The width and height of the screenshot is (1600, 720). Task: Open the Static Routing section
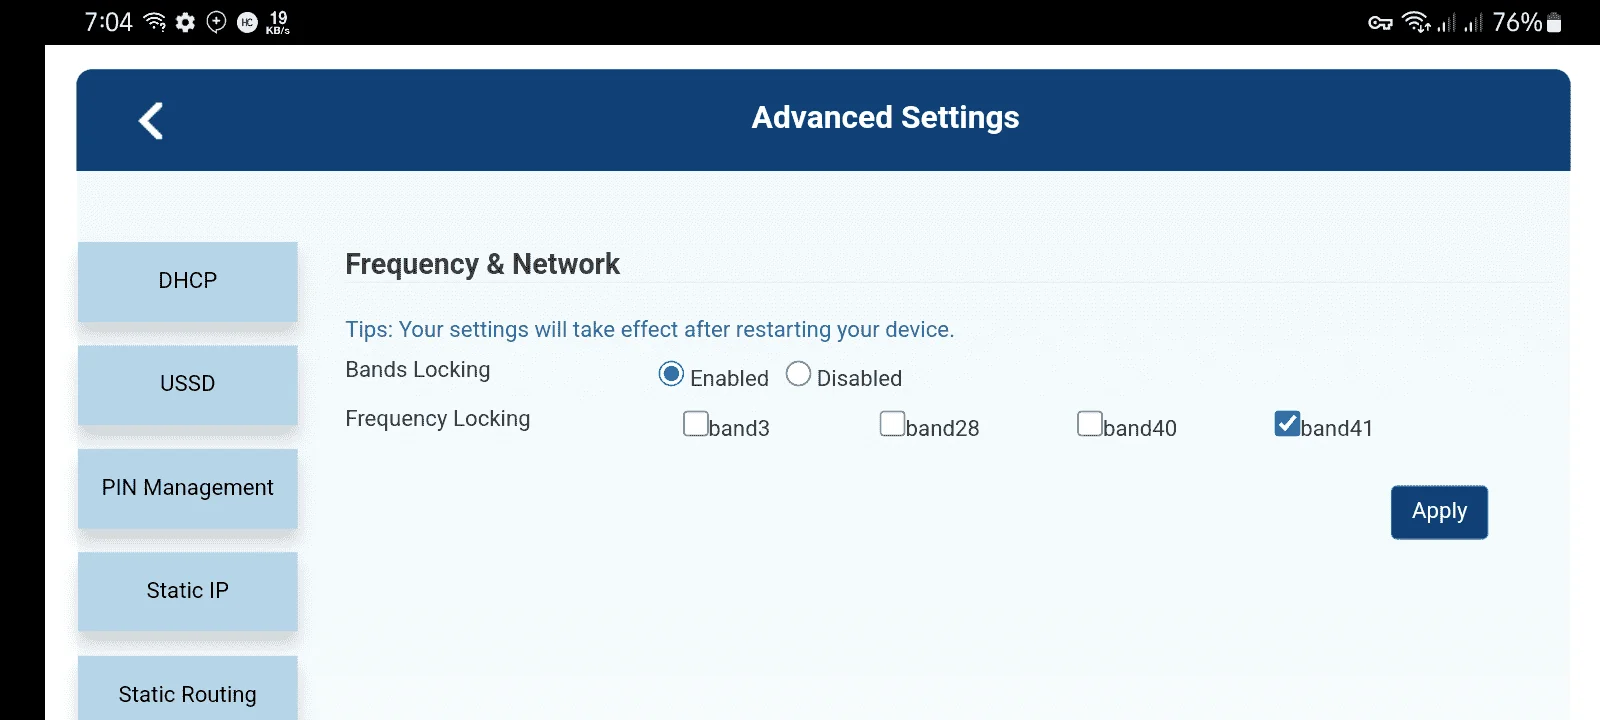coord(188,690)
